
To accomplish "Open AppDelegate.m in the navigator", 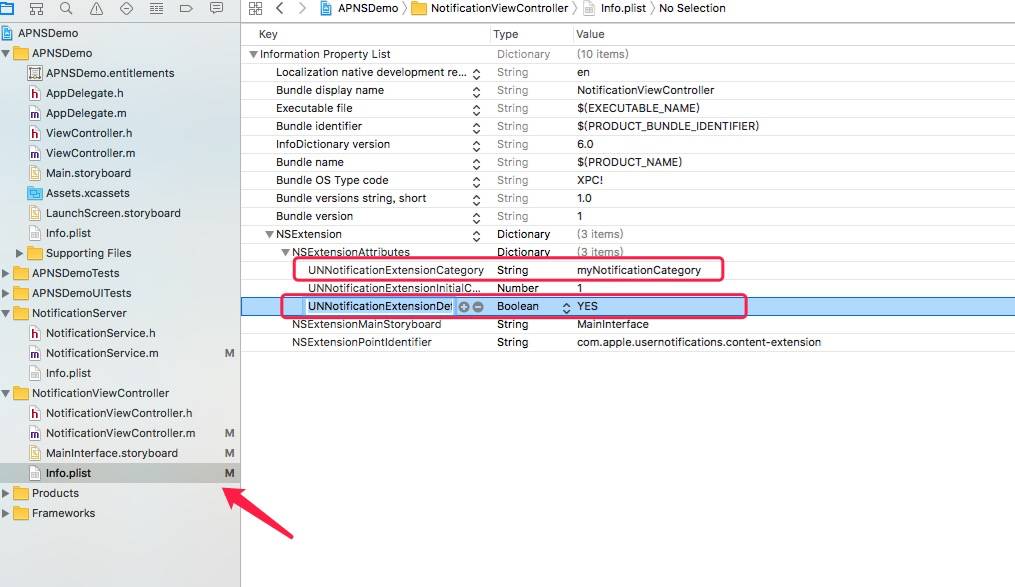I will 86,113.
